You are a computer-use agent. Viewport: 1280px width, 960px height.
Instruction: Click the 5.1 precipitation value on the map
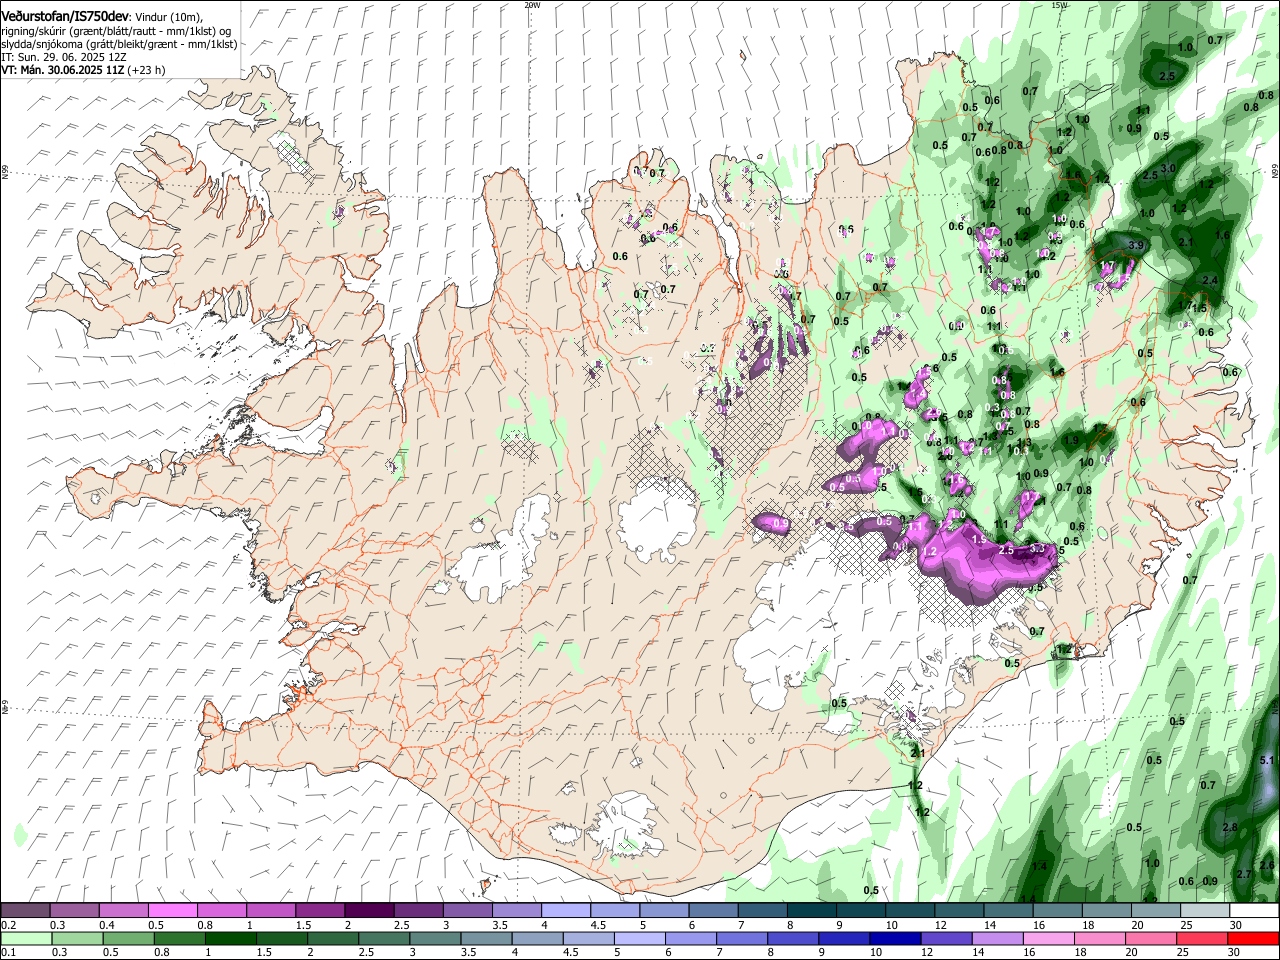click(x=1267, y=761)
